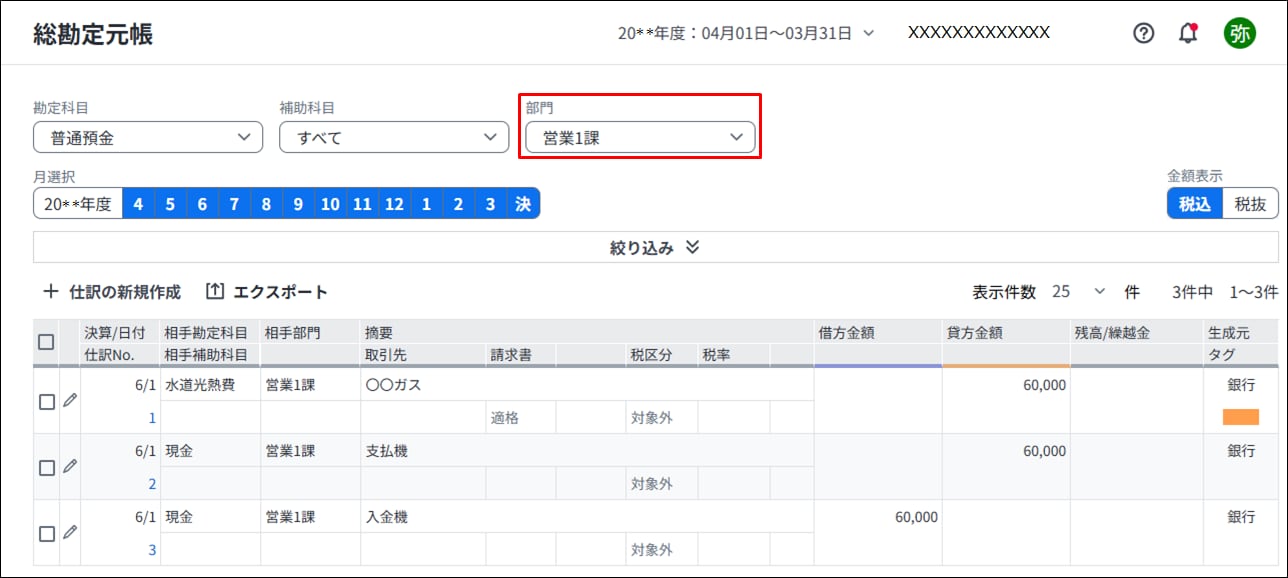Open the fiscal year period selector
Viewport: 1288px width, 578px height.
click(x=746, y=33)
